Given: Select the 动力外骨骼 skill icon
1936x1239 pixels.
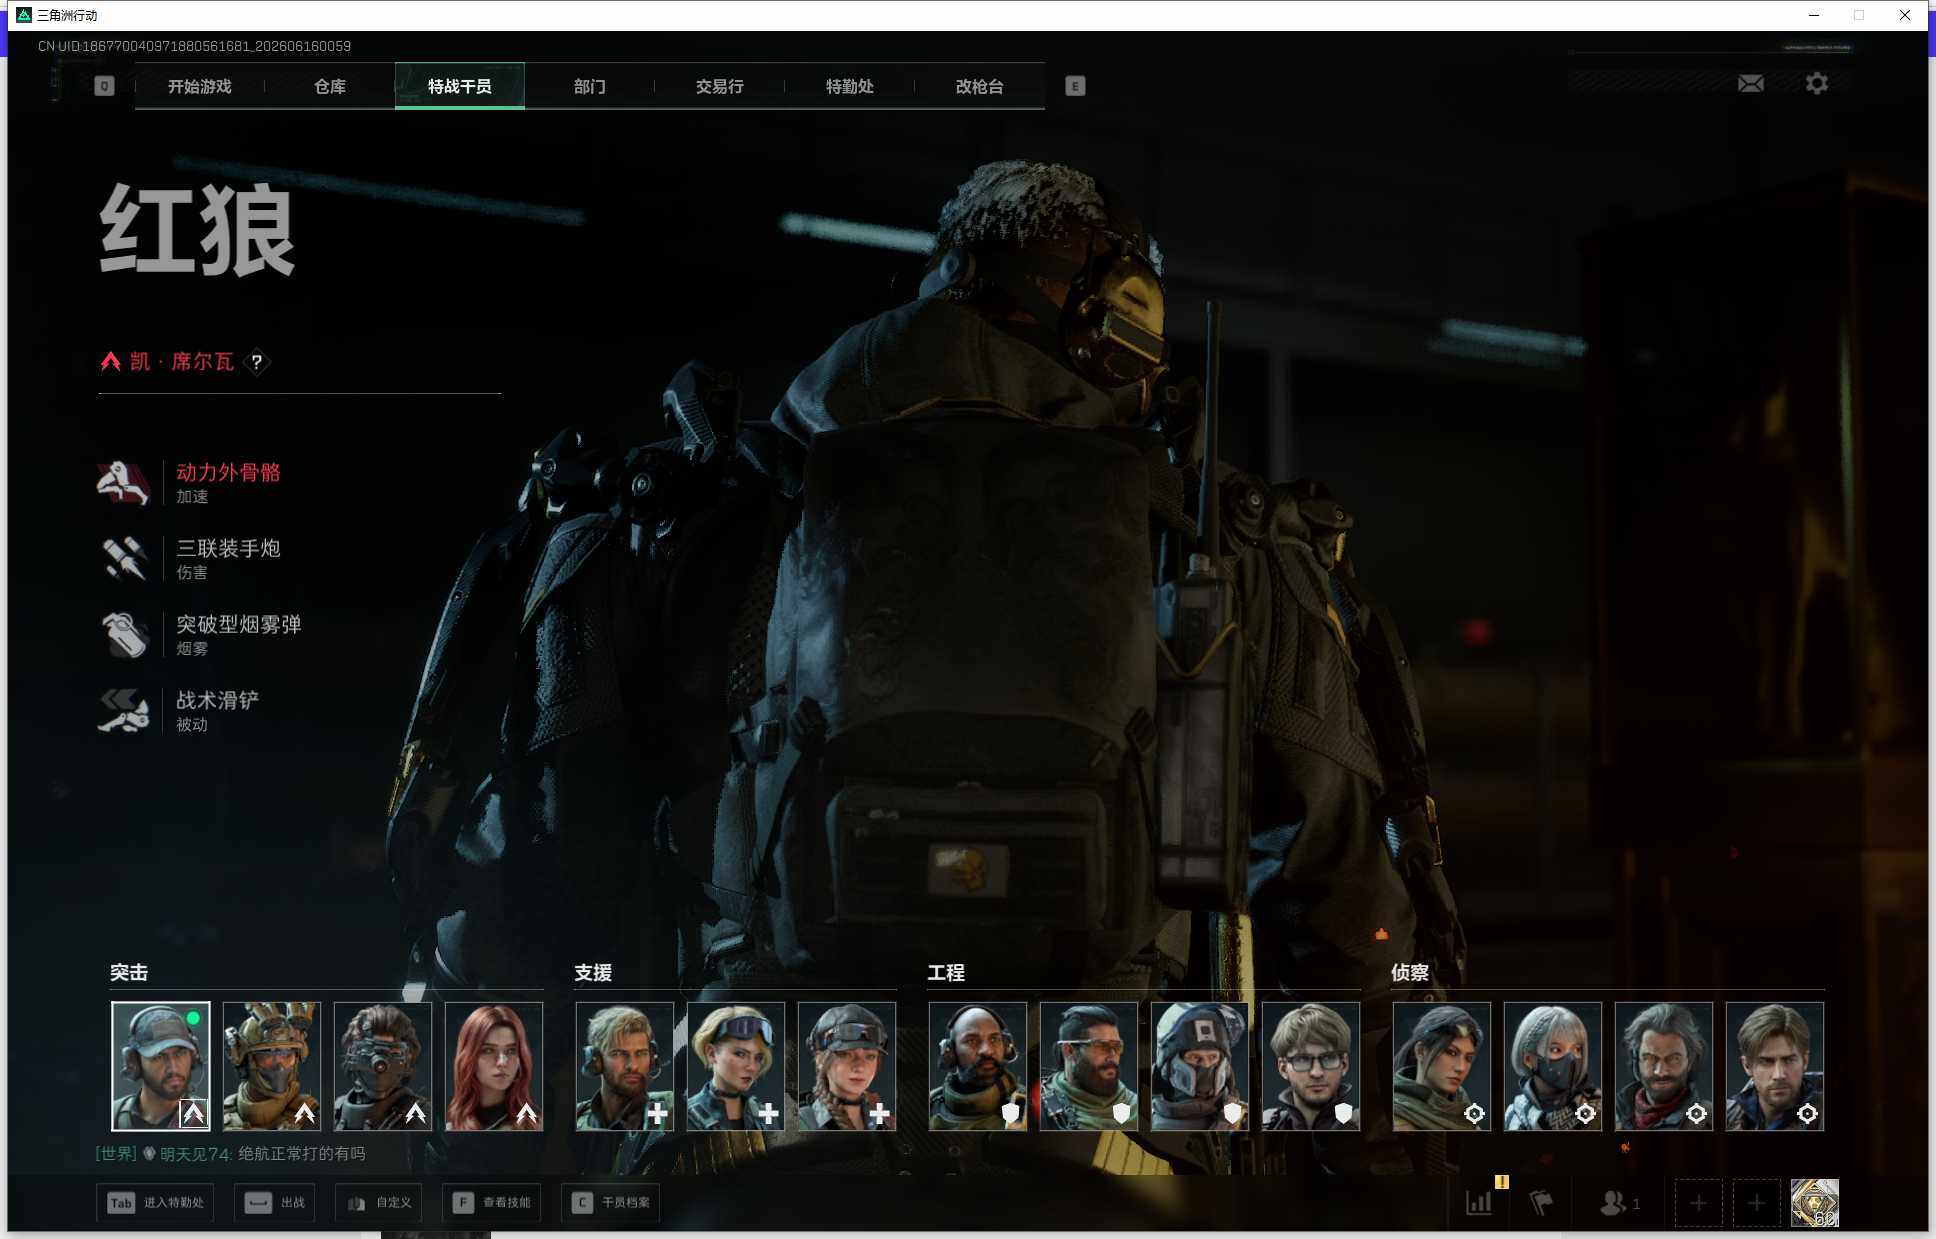Looking at the screenshot, I should click(124, 482).
